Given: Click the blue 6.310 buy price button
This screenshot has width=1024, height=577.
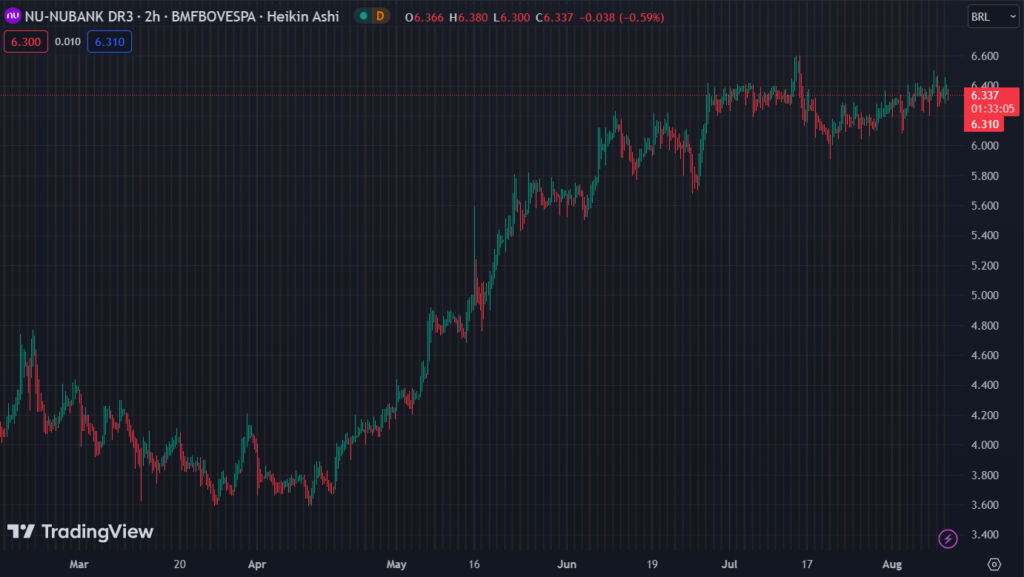Looking at the screenshot, I should pos(110,42).
